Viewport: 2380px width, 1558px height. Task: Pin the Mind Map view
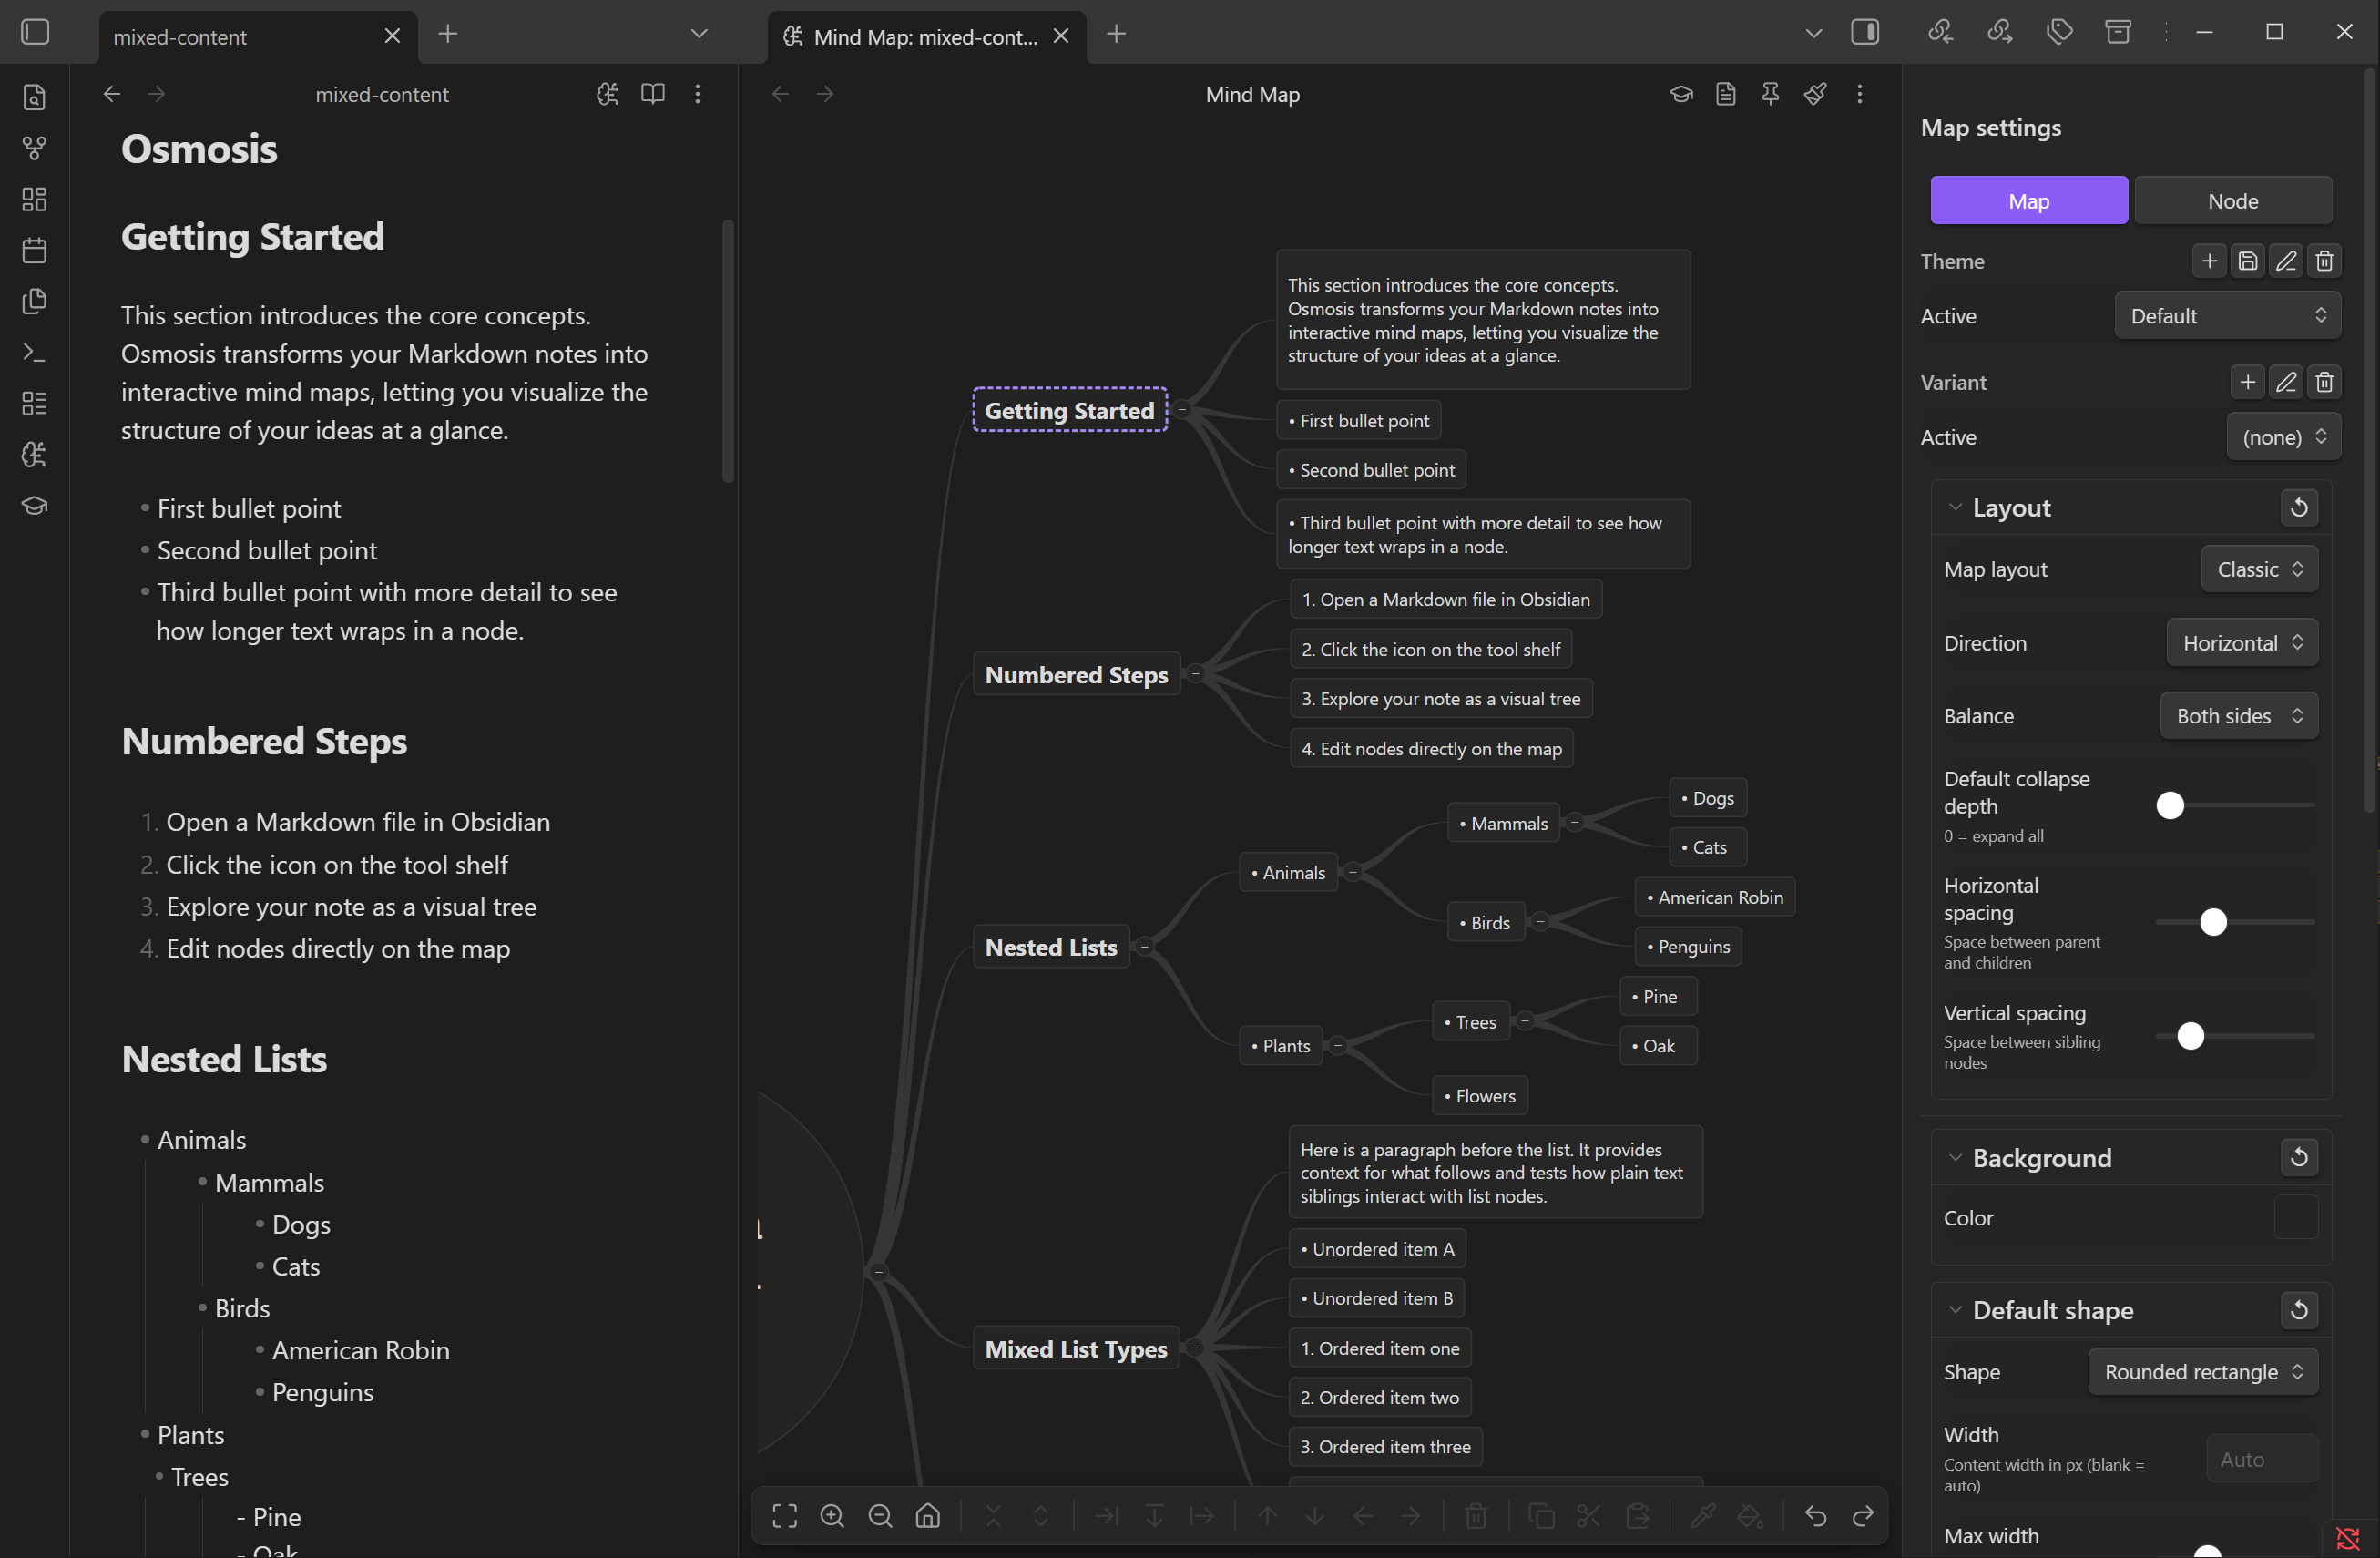click(x=1770, y=93)
